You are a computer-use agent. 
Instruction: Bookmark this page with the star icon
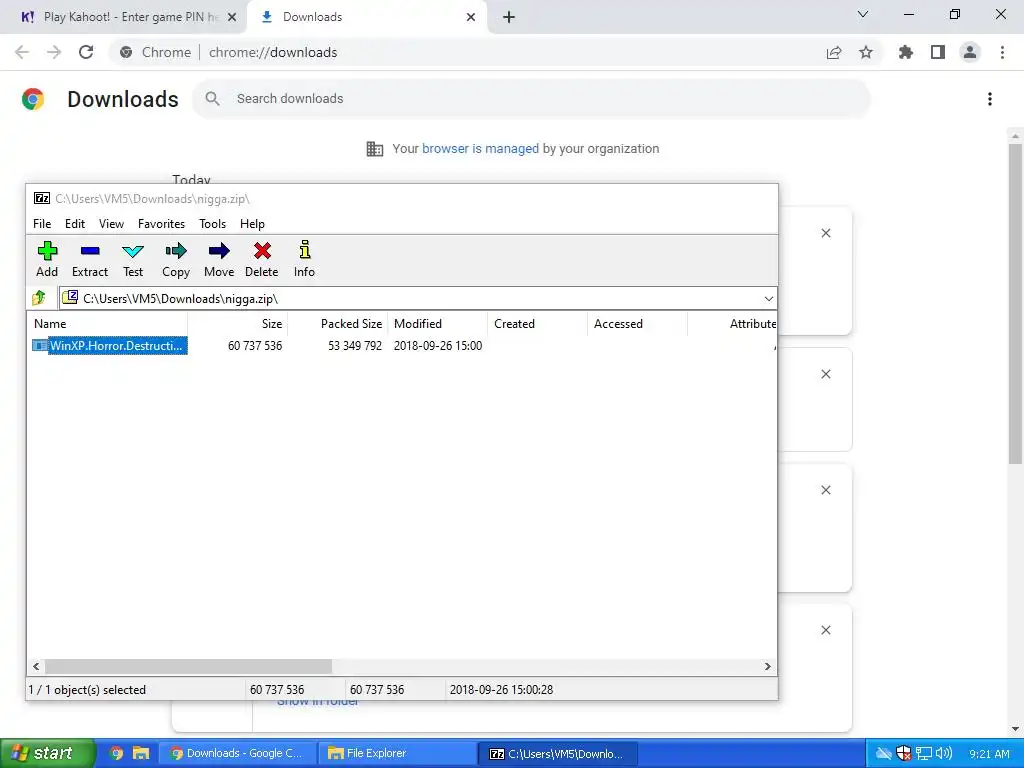pyautogui.click(x=866, y=52)
